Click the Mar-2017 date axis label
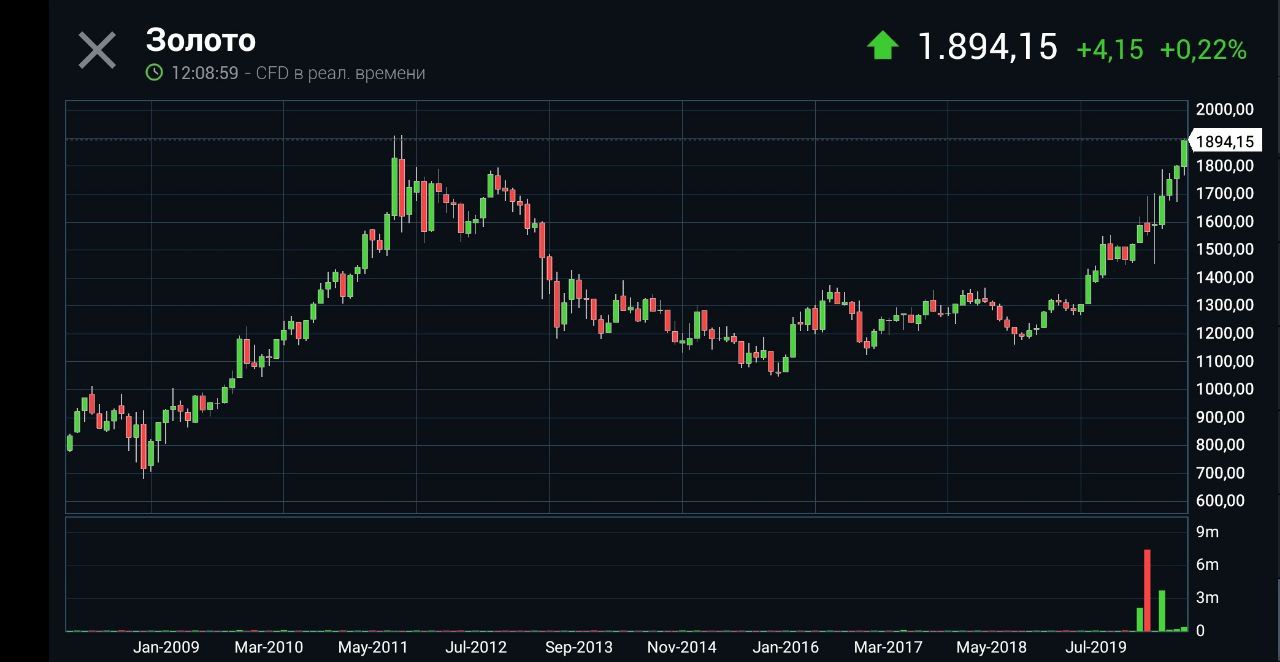1280x662 pixels. tap(888, 647)
